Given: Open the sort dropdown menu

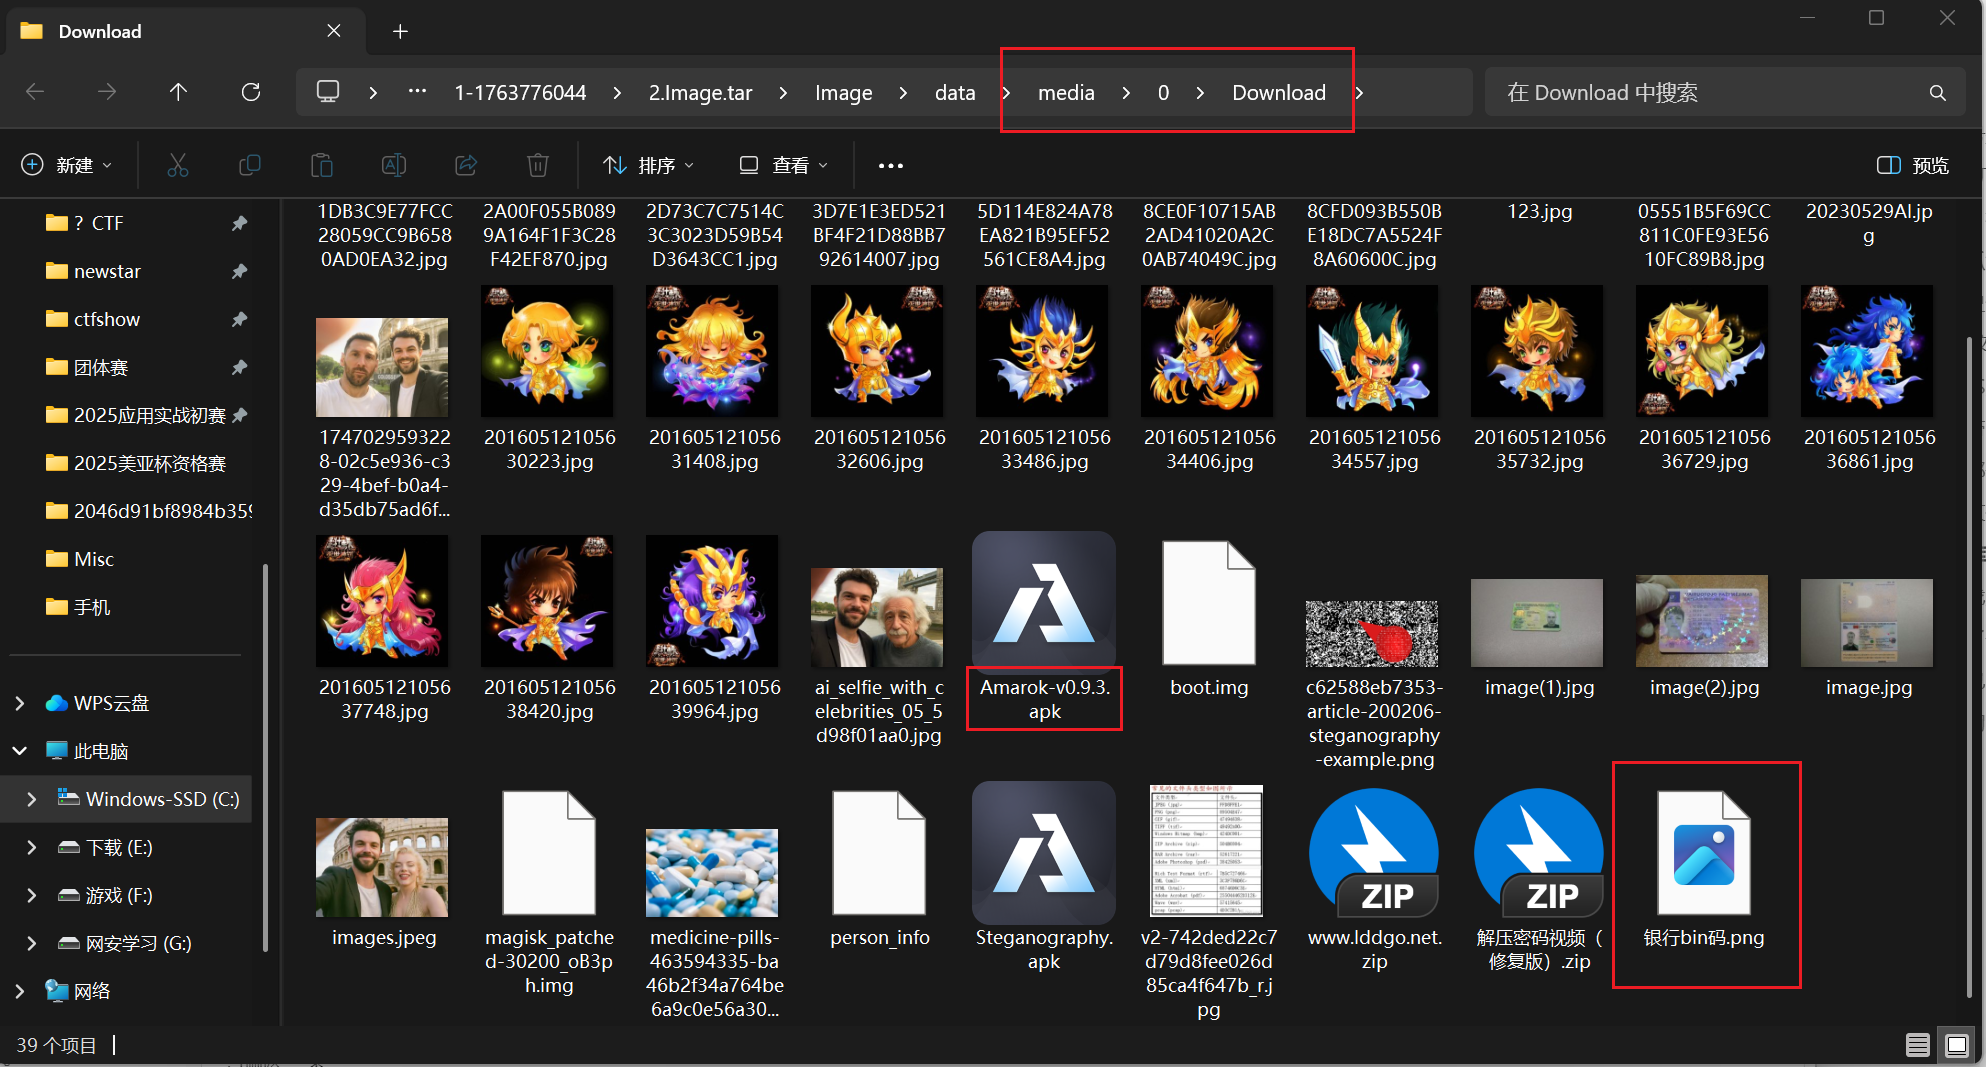Looking at the screenshot, I should point(648,165).
